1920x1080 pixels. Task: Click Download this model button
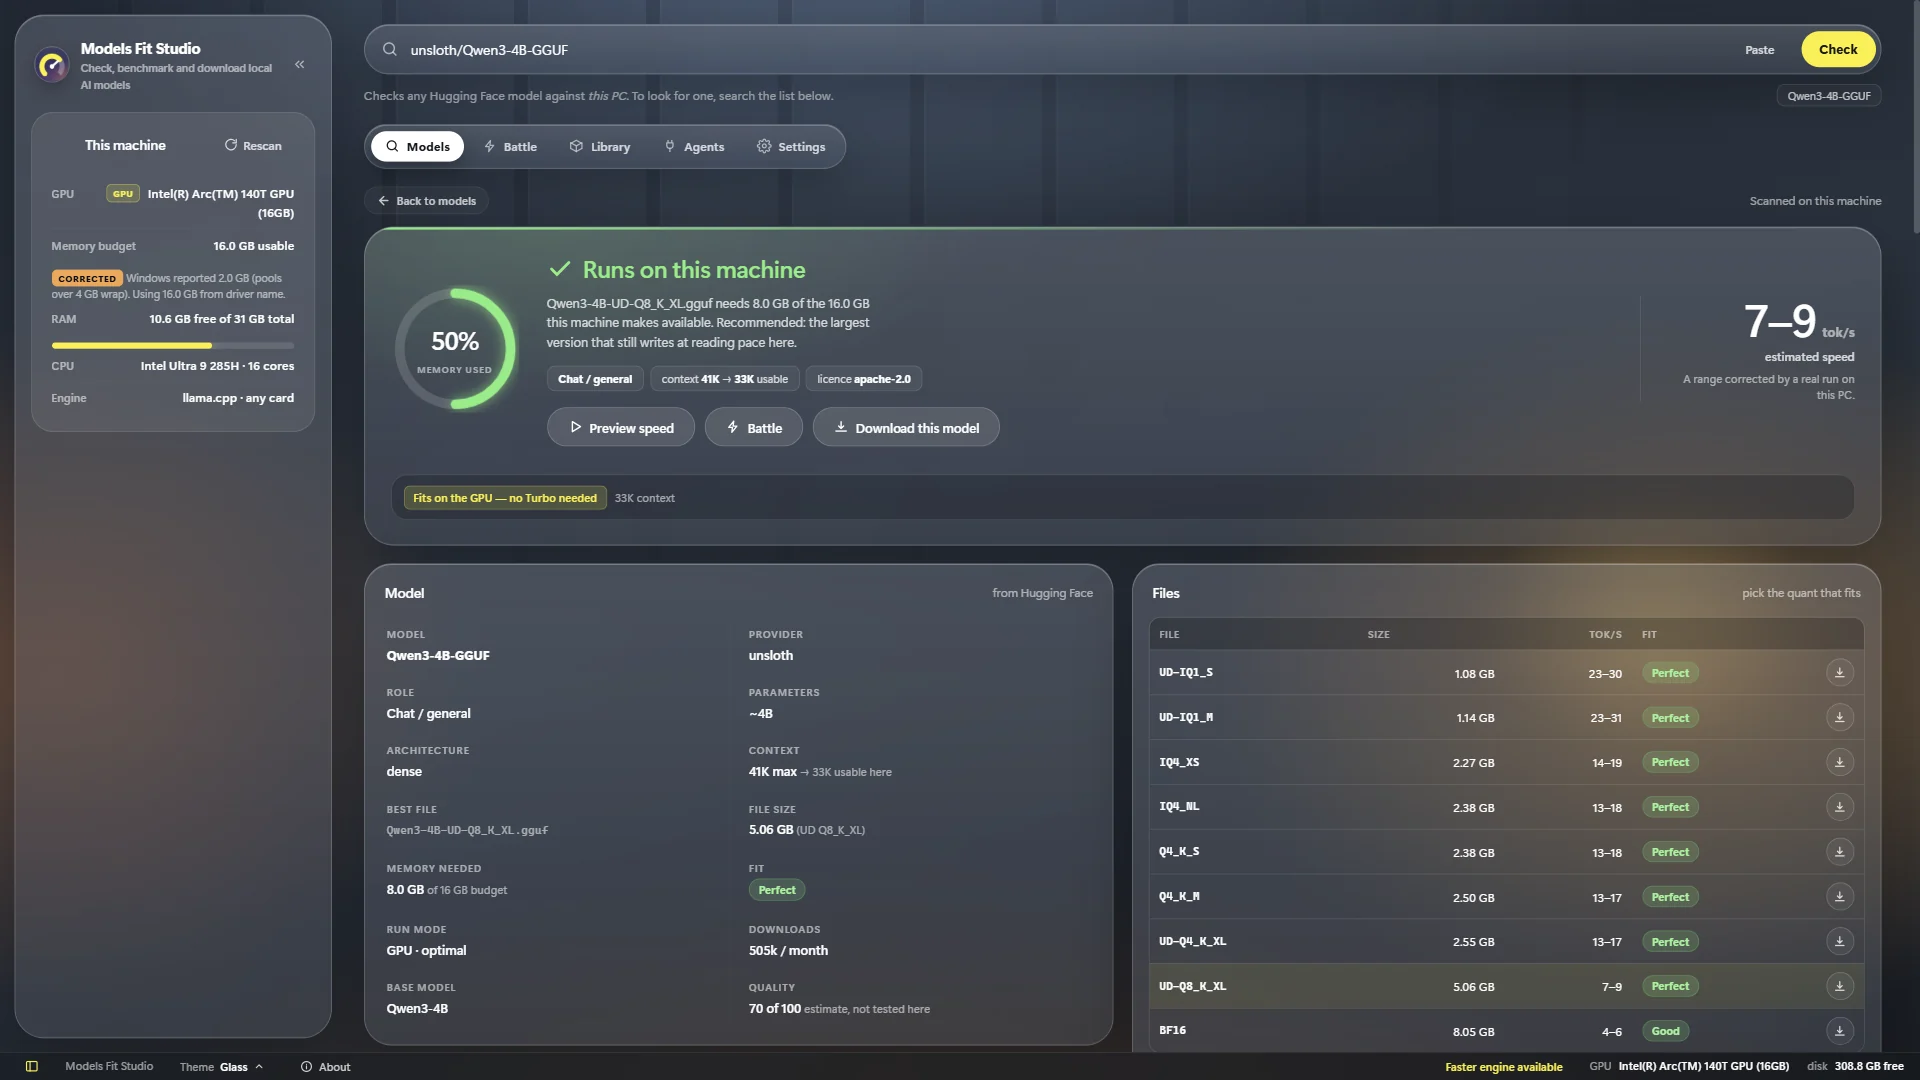[x=906, y=428]
